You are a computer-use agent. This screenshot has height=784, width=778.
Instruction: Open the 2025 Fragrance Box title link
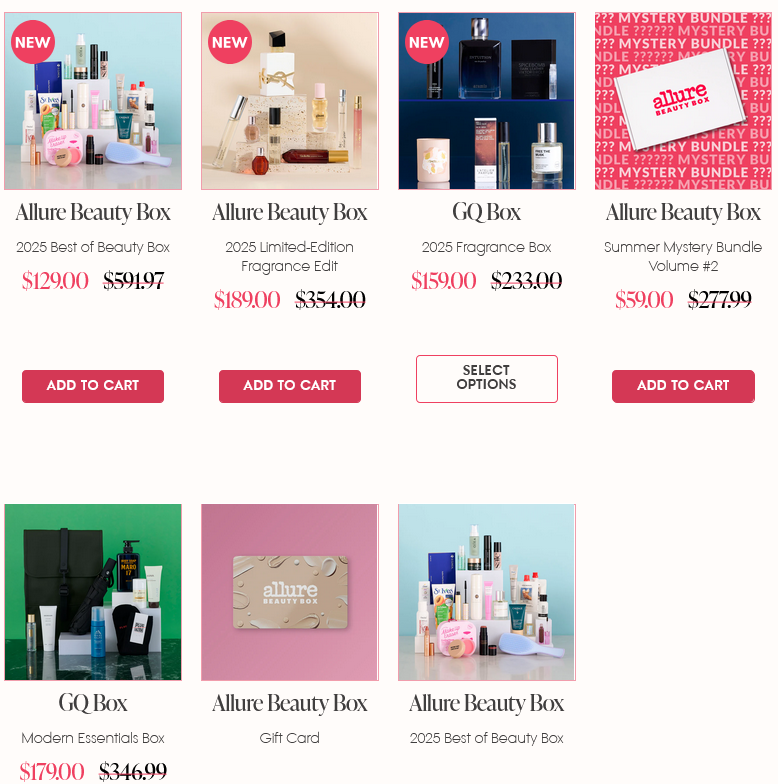pyautogui.click(x=486, y=247)
